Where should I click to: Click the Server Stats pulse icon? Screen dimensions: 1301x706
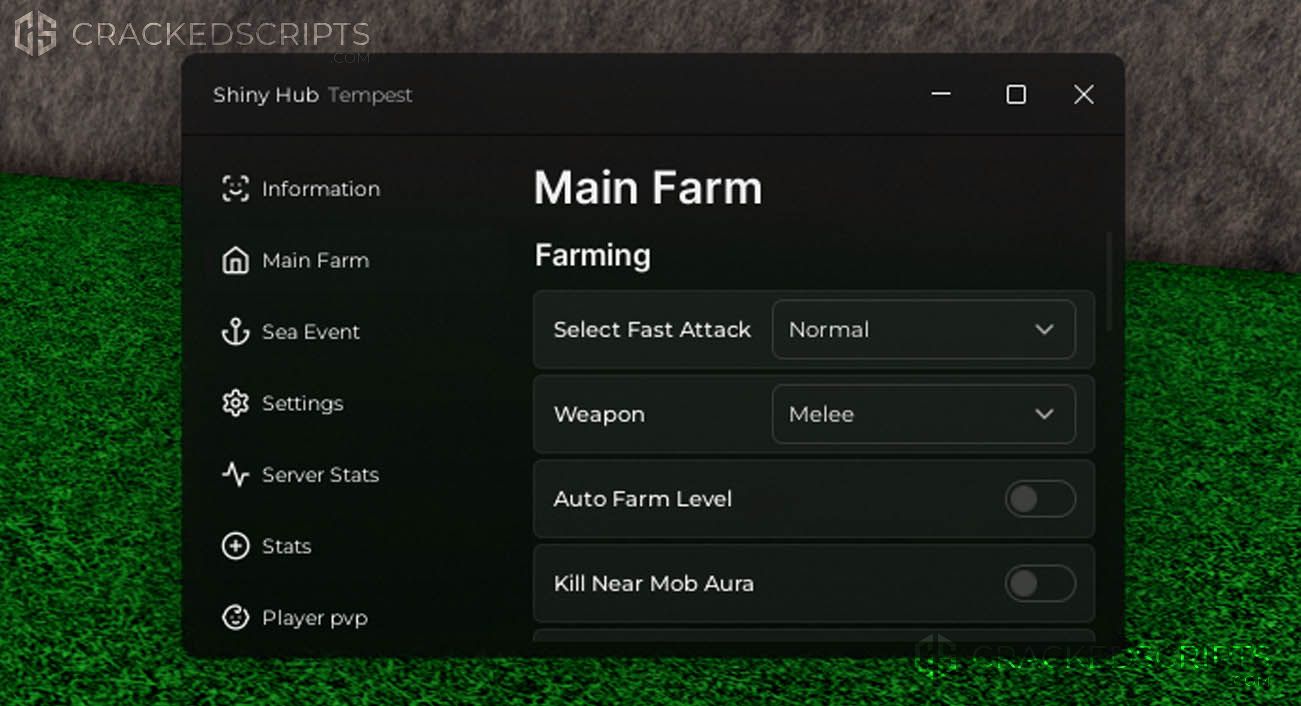(x=235, y=475)
